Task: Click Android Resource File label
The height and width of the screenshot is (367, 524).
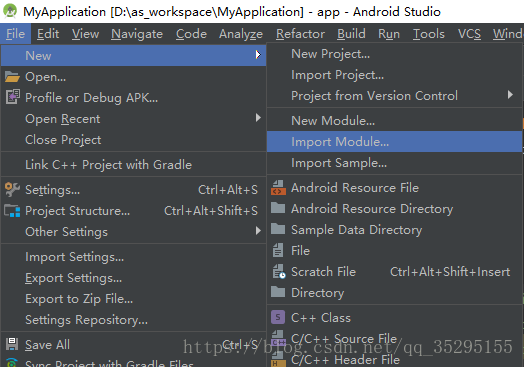Action: (x=355, y=188)
